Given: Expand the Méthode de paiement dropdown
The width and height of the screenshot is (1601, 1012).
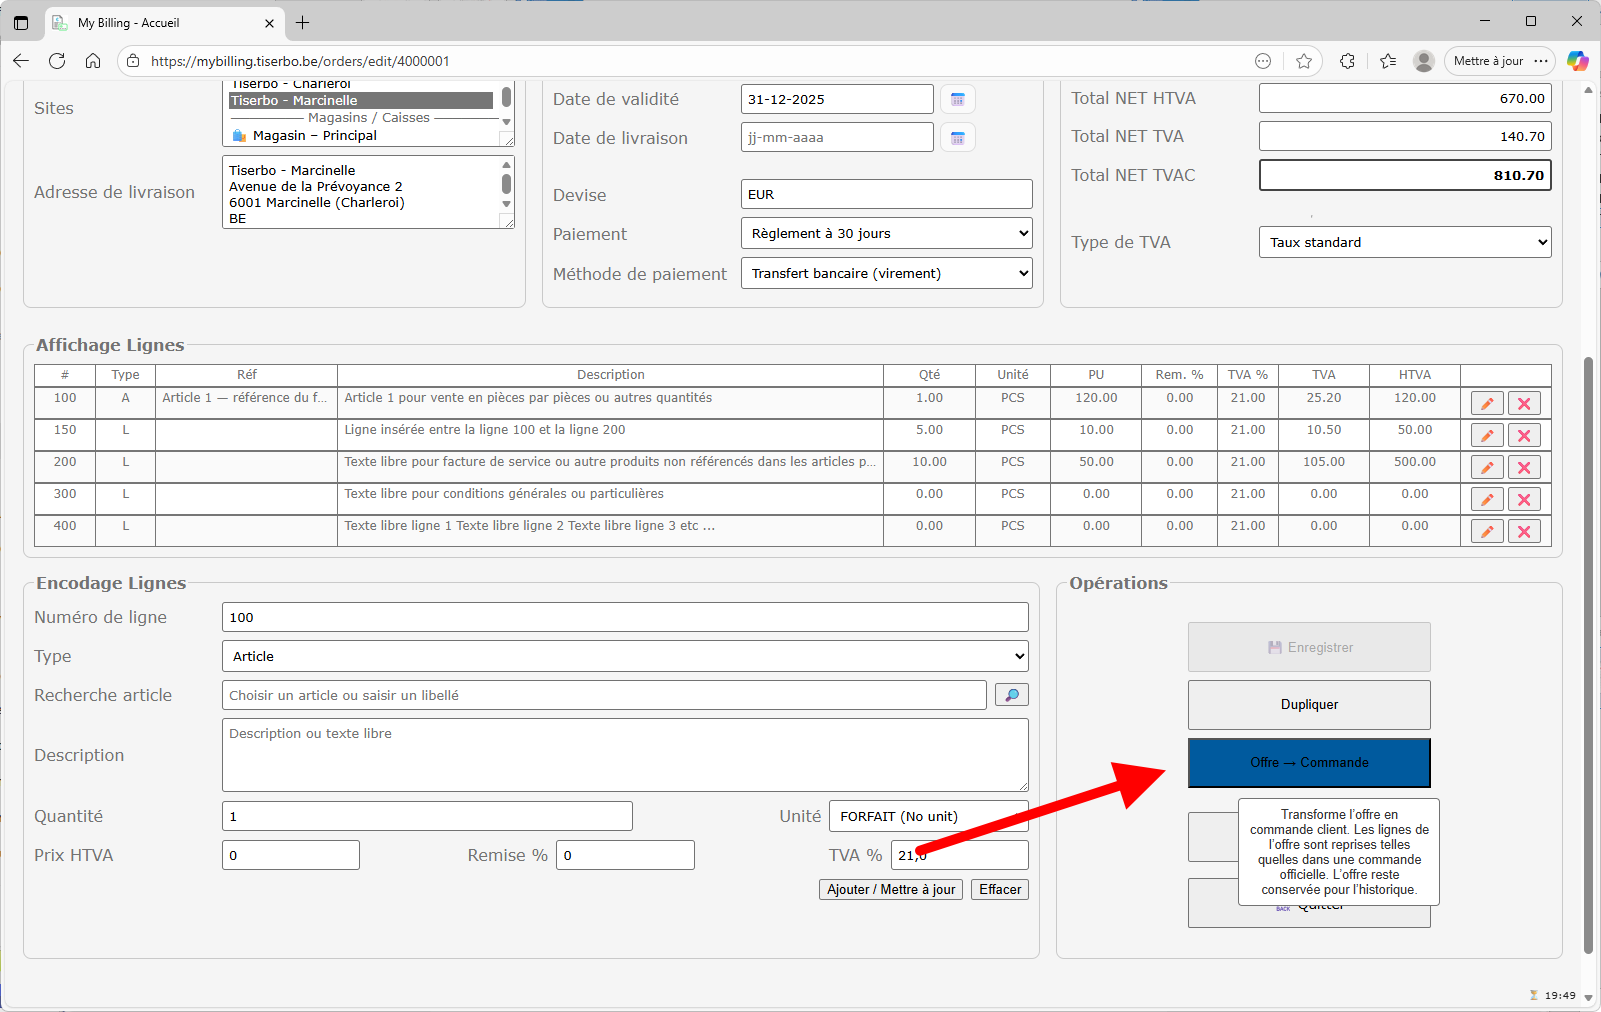Looking at the screenshot, I should (x=885, y=274).
